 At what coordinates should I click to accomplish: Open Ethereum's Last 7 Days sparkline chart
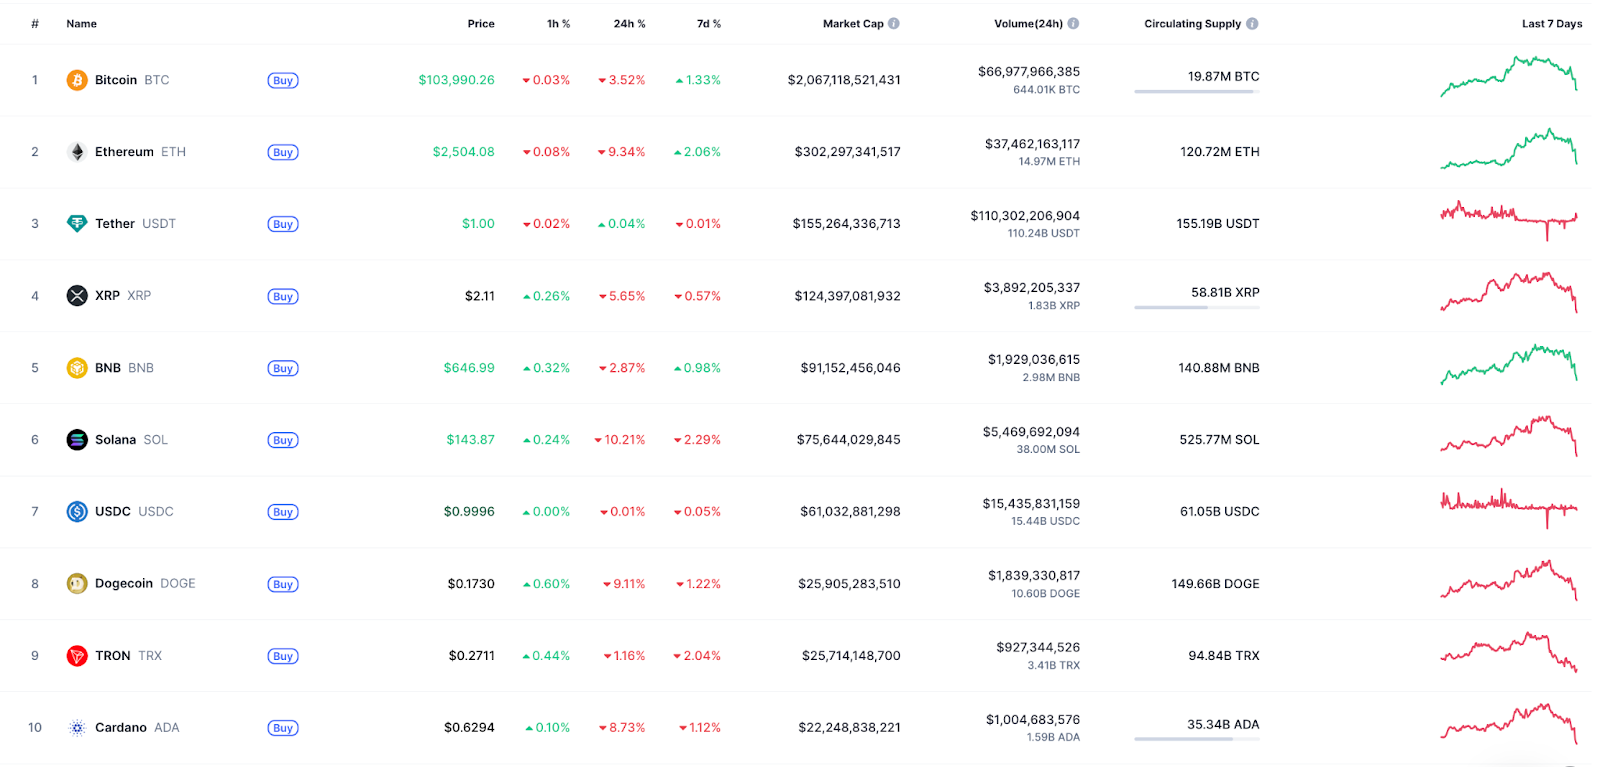(1508, 149)
